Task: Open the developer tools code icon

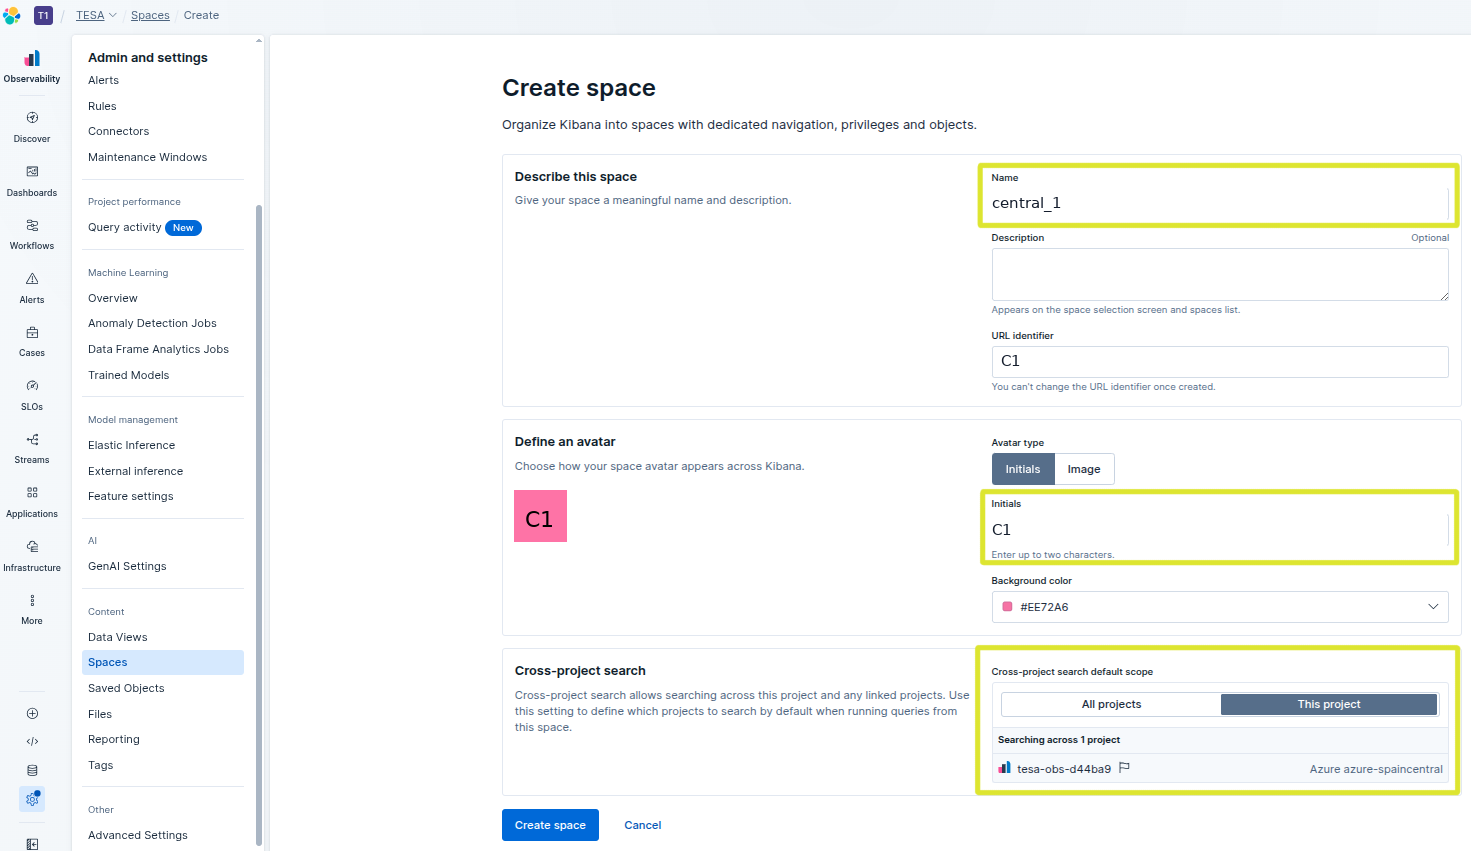Action: click(x=32, y=741)
